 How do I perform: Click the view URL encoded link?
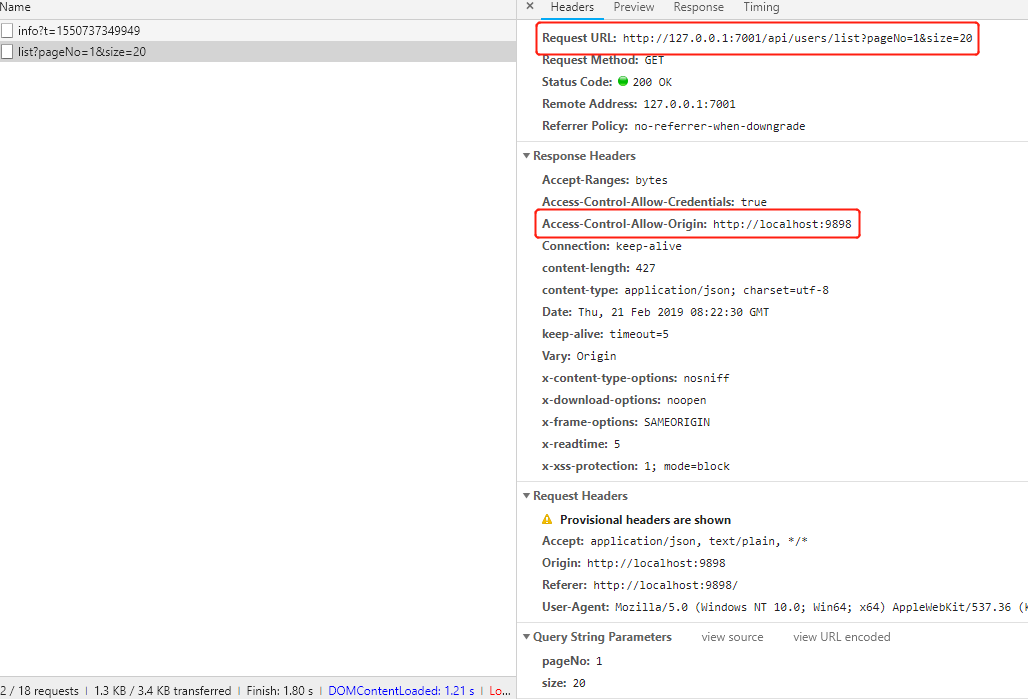[x=841, y=637]
